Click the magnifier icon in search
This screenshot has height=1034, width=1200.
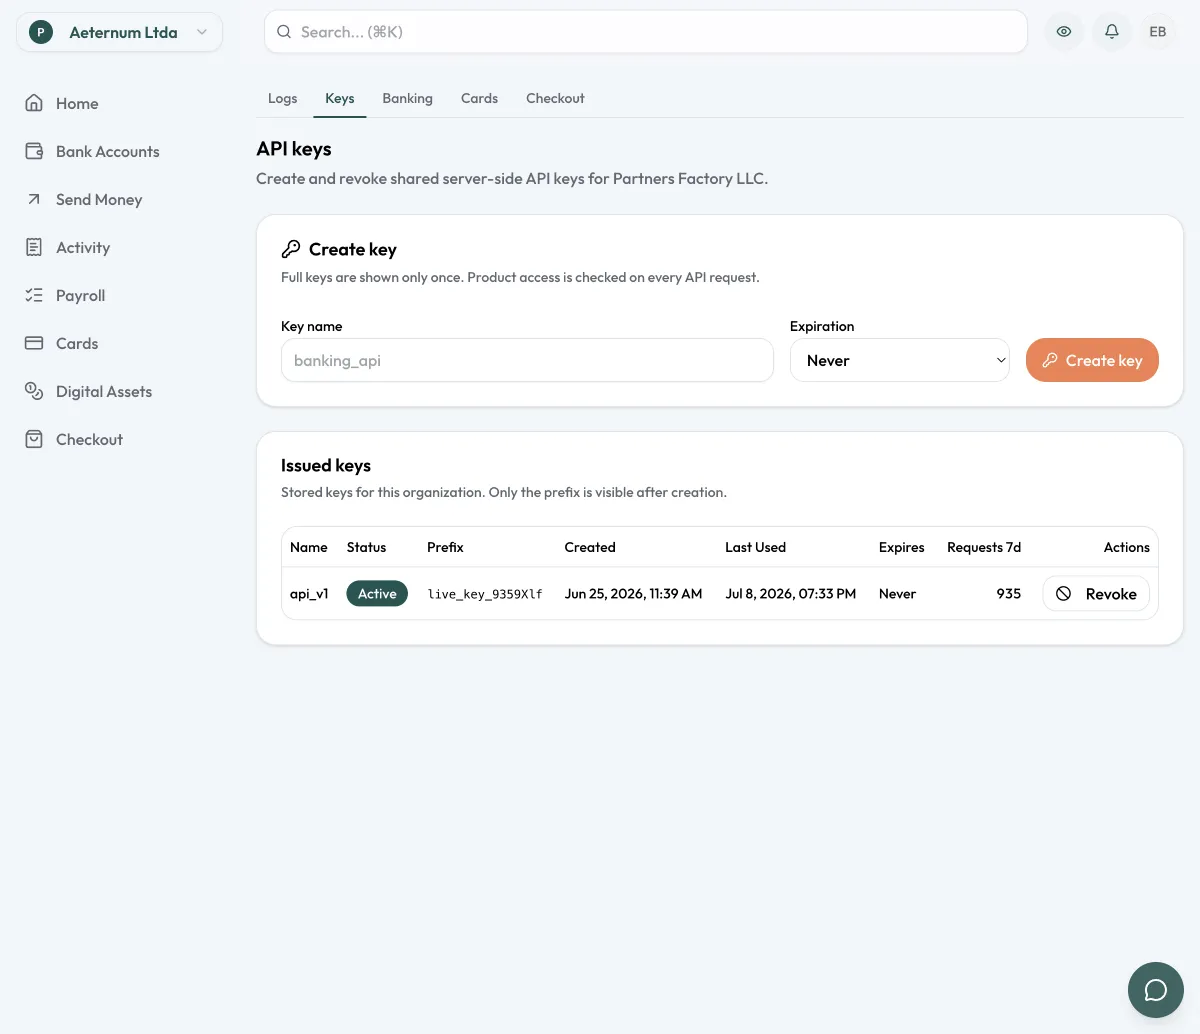click(284, 32)
